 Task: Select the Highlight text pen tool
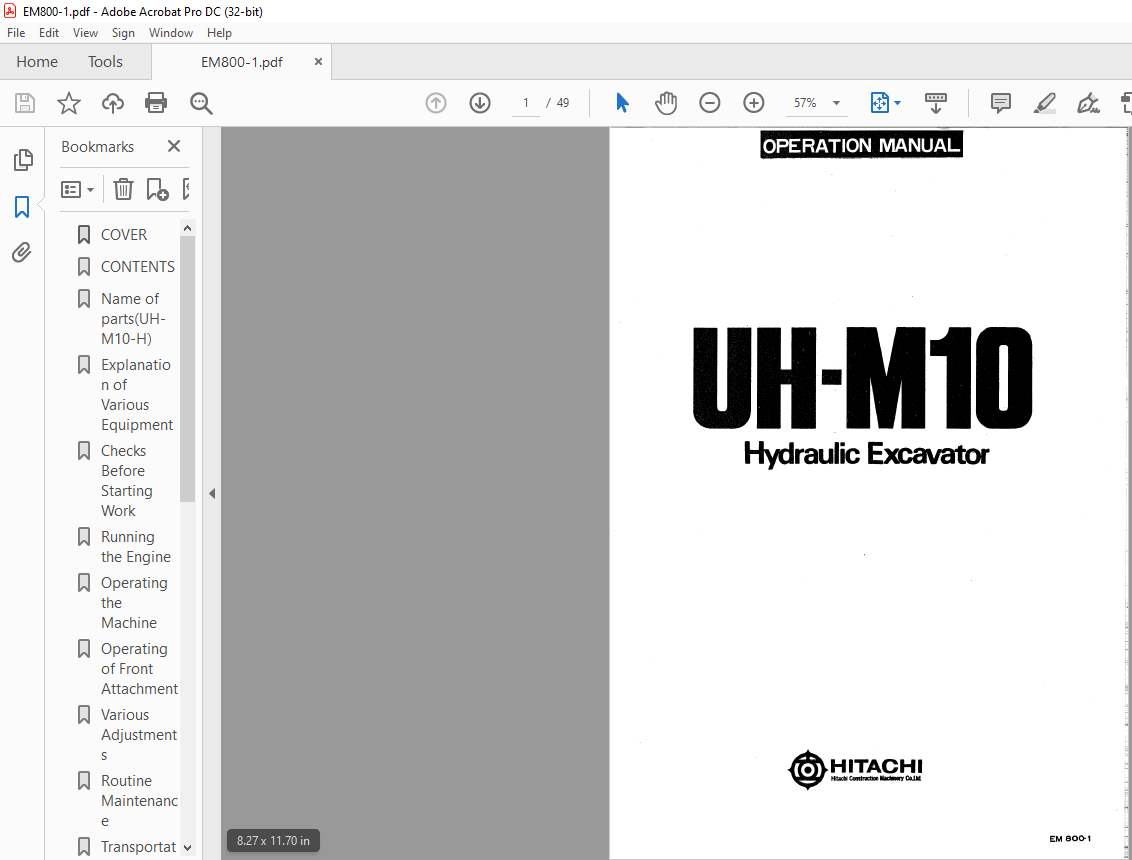[1045, 103]
